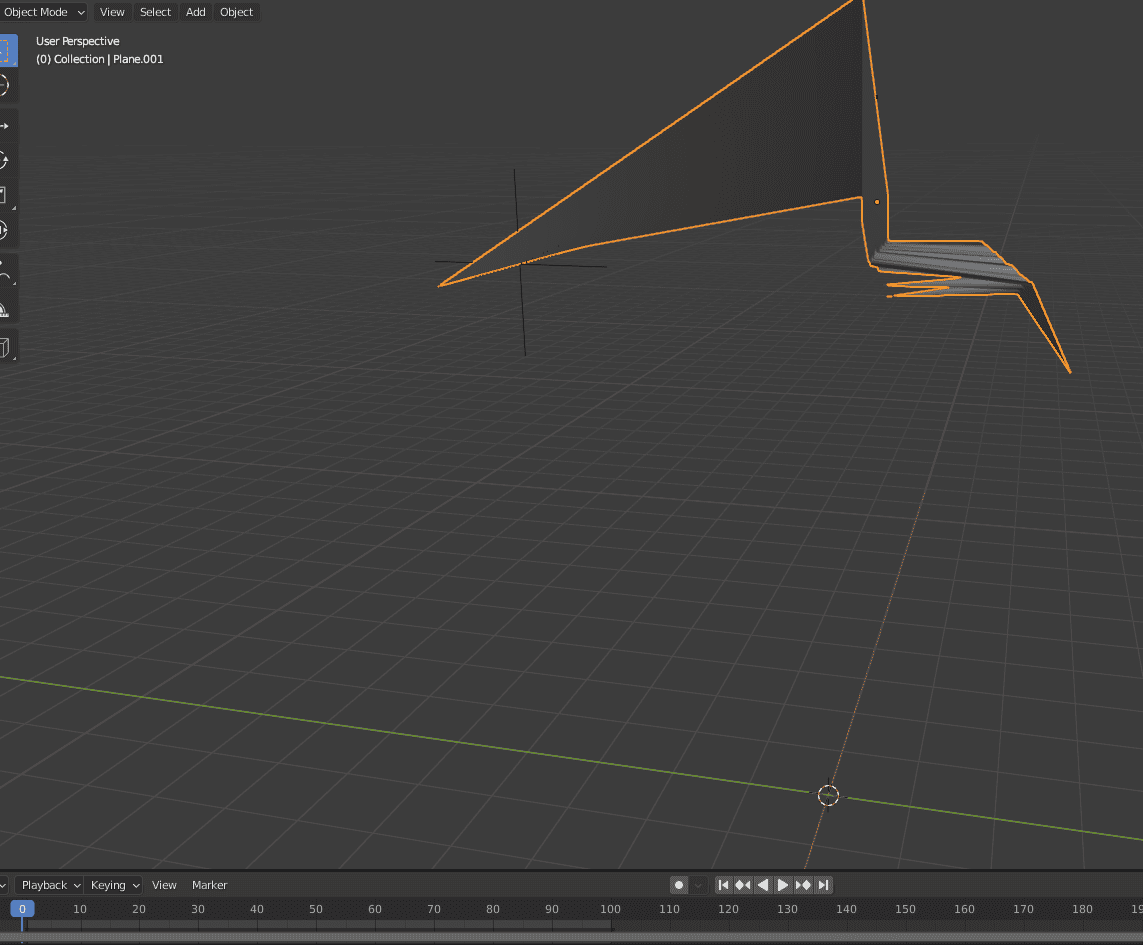Open the Playback dropdown

pyautogui.click(x=48, y=885)
